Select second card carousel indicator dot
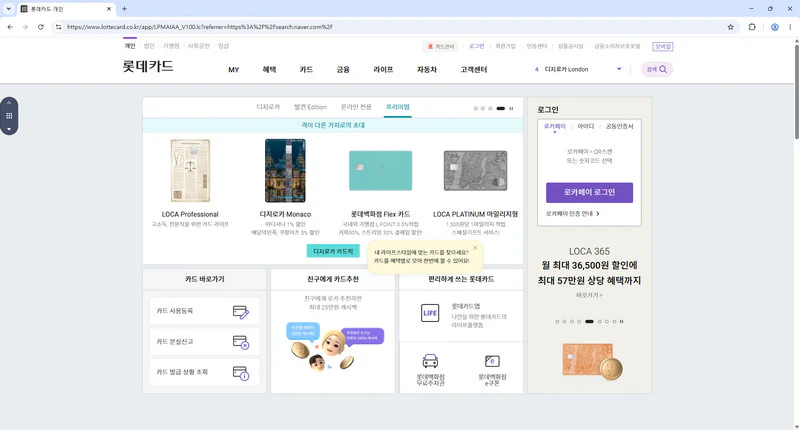 click(x=483, y=108)
